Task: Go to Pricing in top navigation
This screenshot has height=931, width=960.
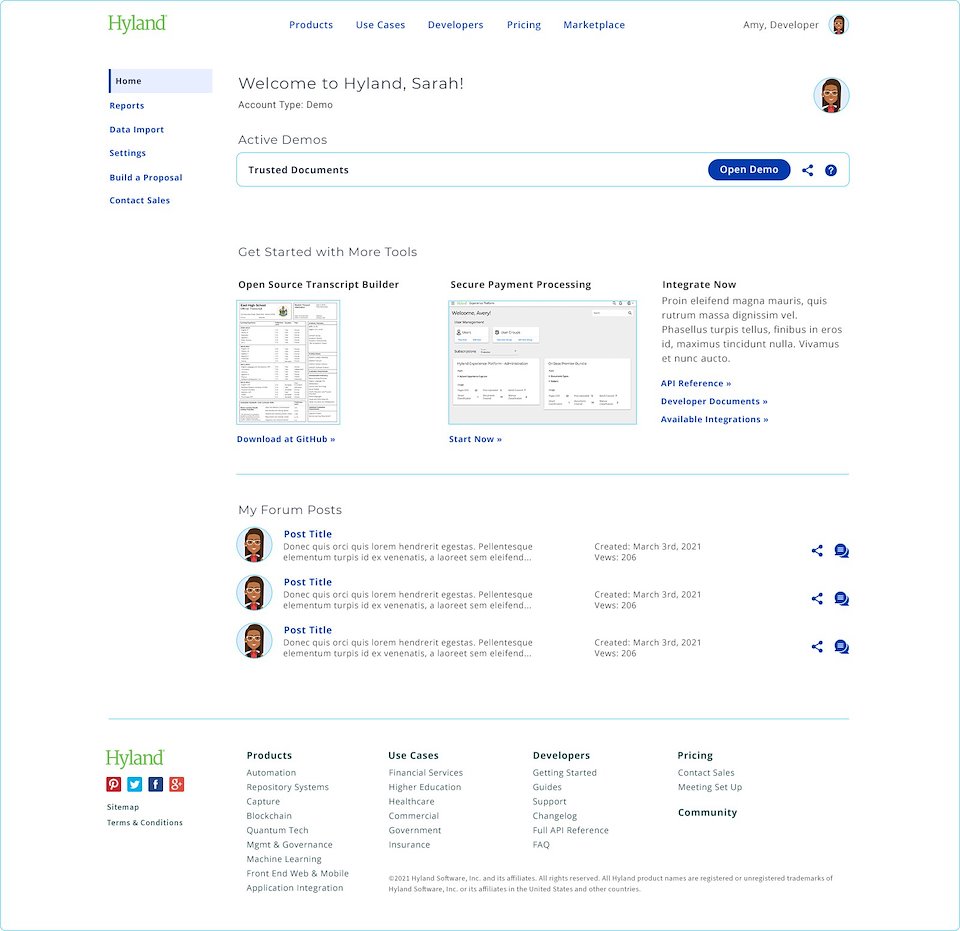Action: coord(523,25)
